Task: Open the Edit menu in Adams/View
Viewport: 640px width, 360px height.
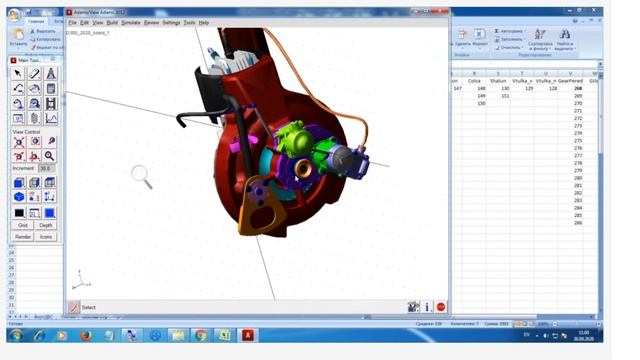Action: (x=84, y=22)
